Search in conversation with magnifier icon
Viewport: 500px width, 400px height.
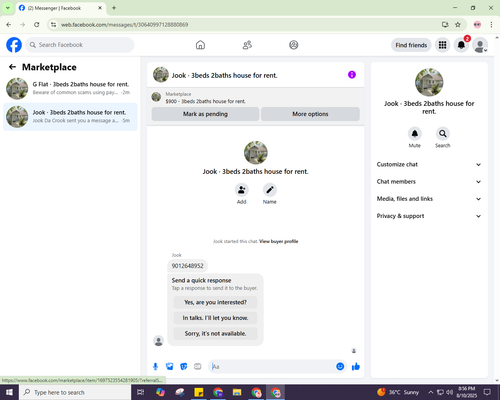pos(443,134)
